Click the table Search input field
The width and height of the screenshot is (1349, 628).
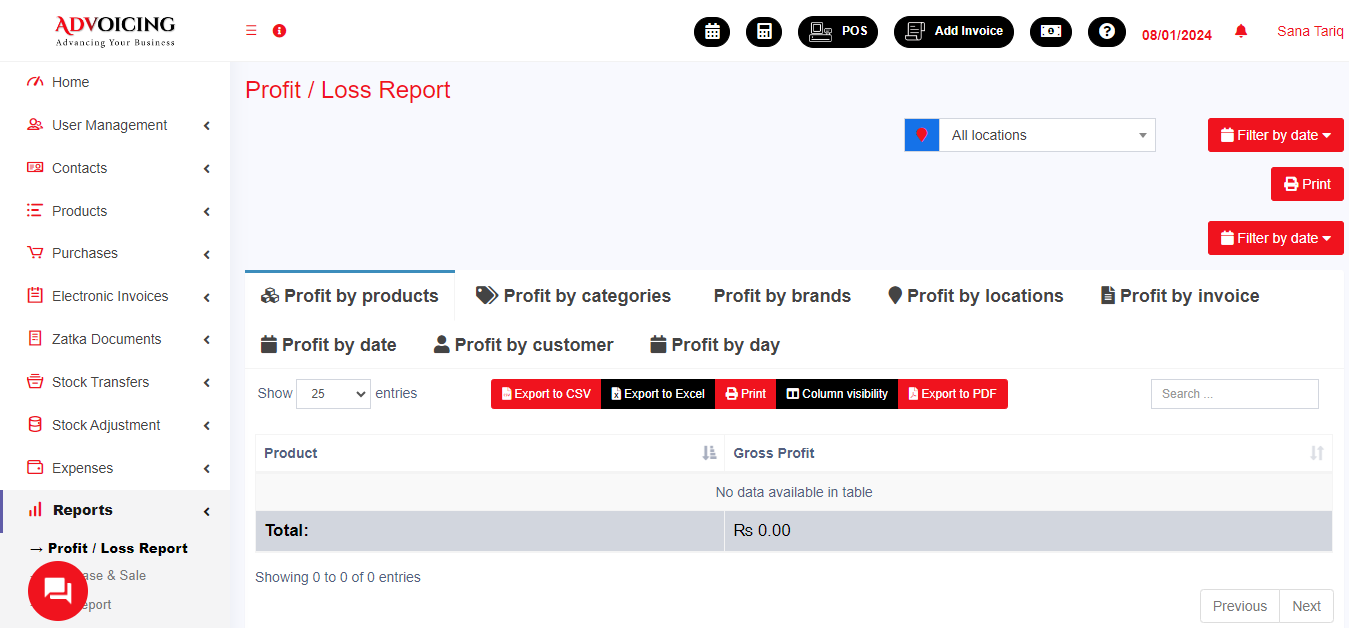(x=1234, y=394)
